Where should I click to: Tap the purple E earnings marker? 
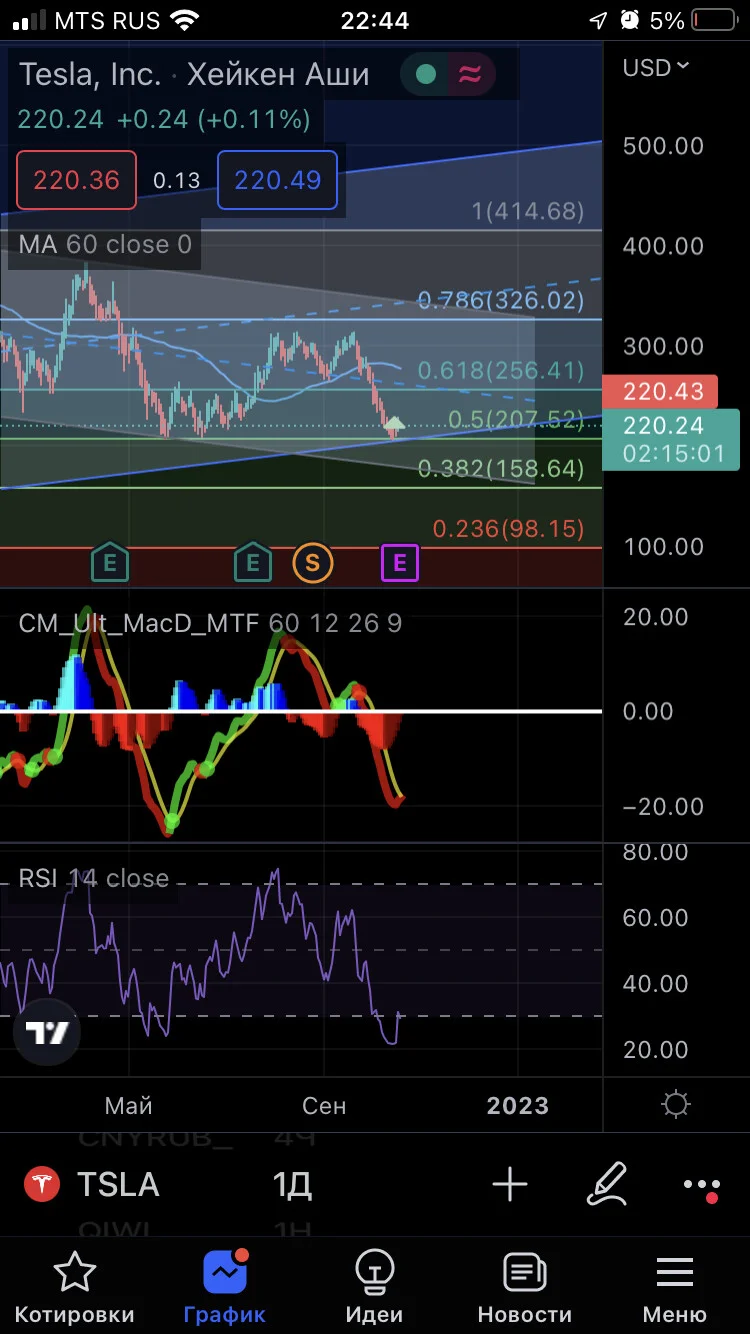pos(399,563)
